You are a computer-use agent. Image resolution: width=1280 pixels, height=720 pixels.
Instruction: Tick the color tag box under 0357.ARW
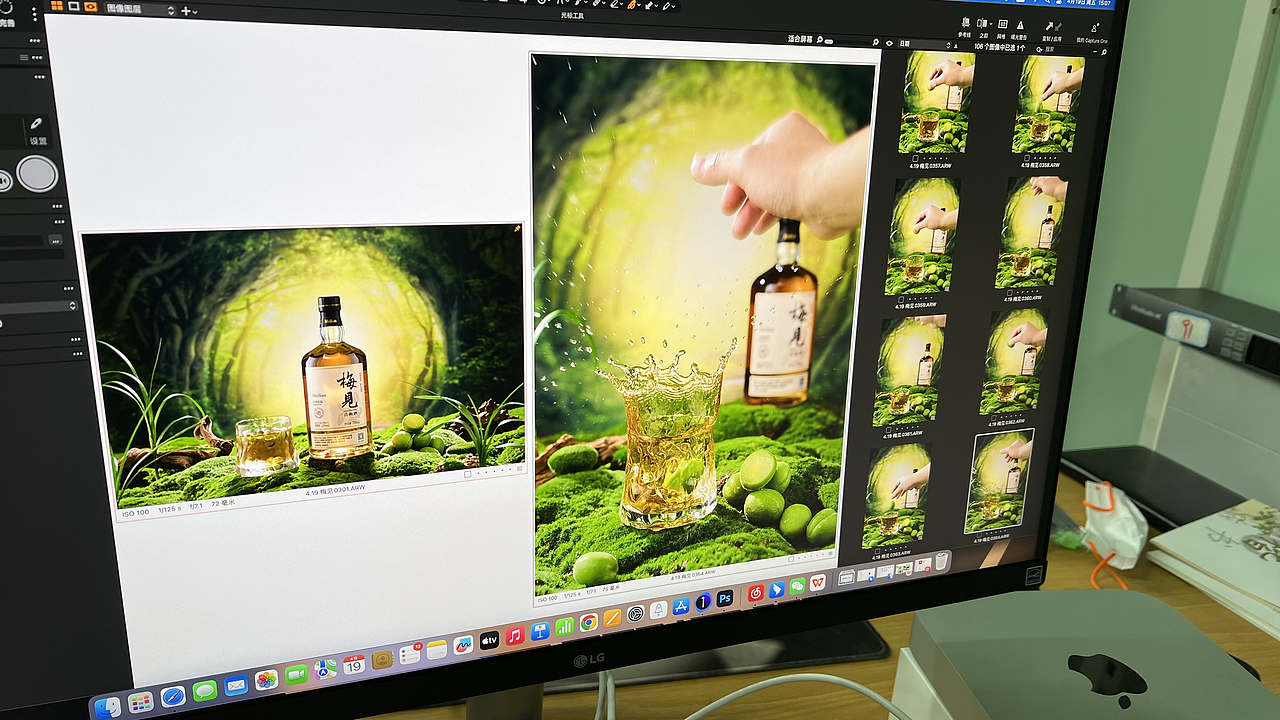coord(916,157)
